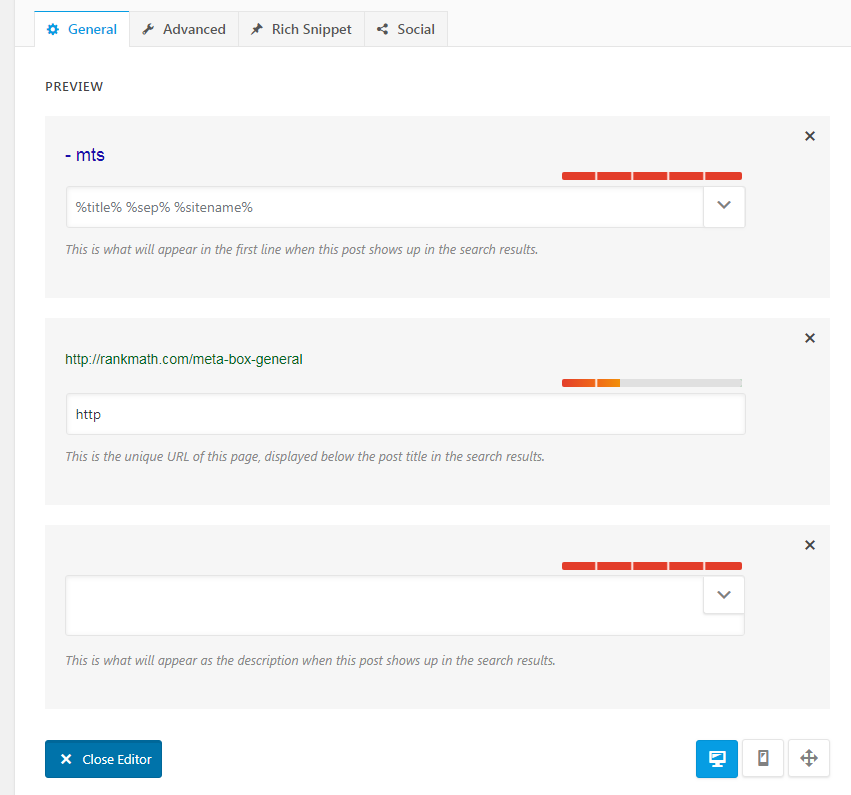Click the rankmath.com preview URL
Image resolution: width=851 pixels, height=795 pixels.
point(183,359)
